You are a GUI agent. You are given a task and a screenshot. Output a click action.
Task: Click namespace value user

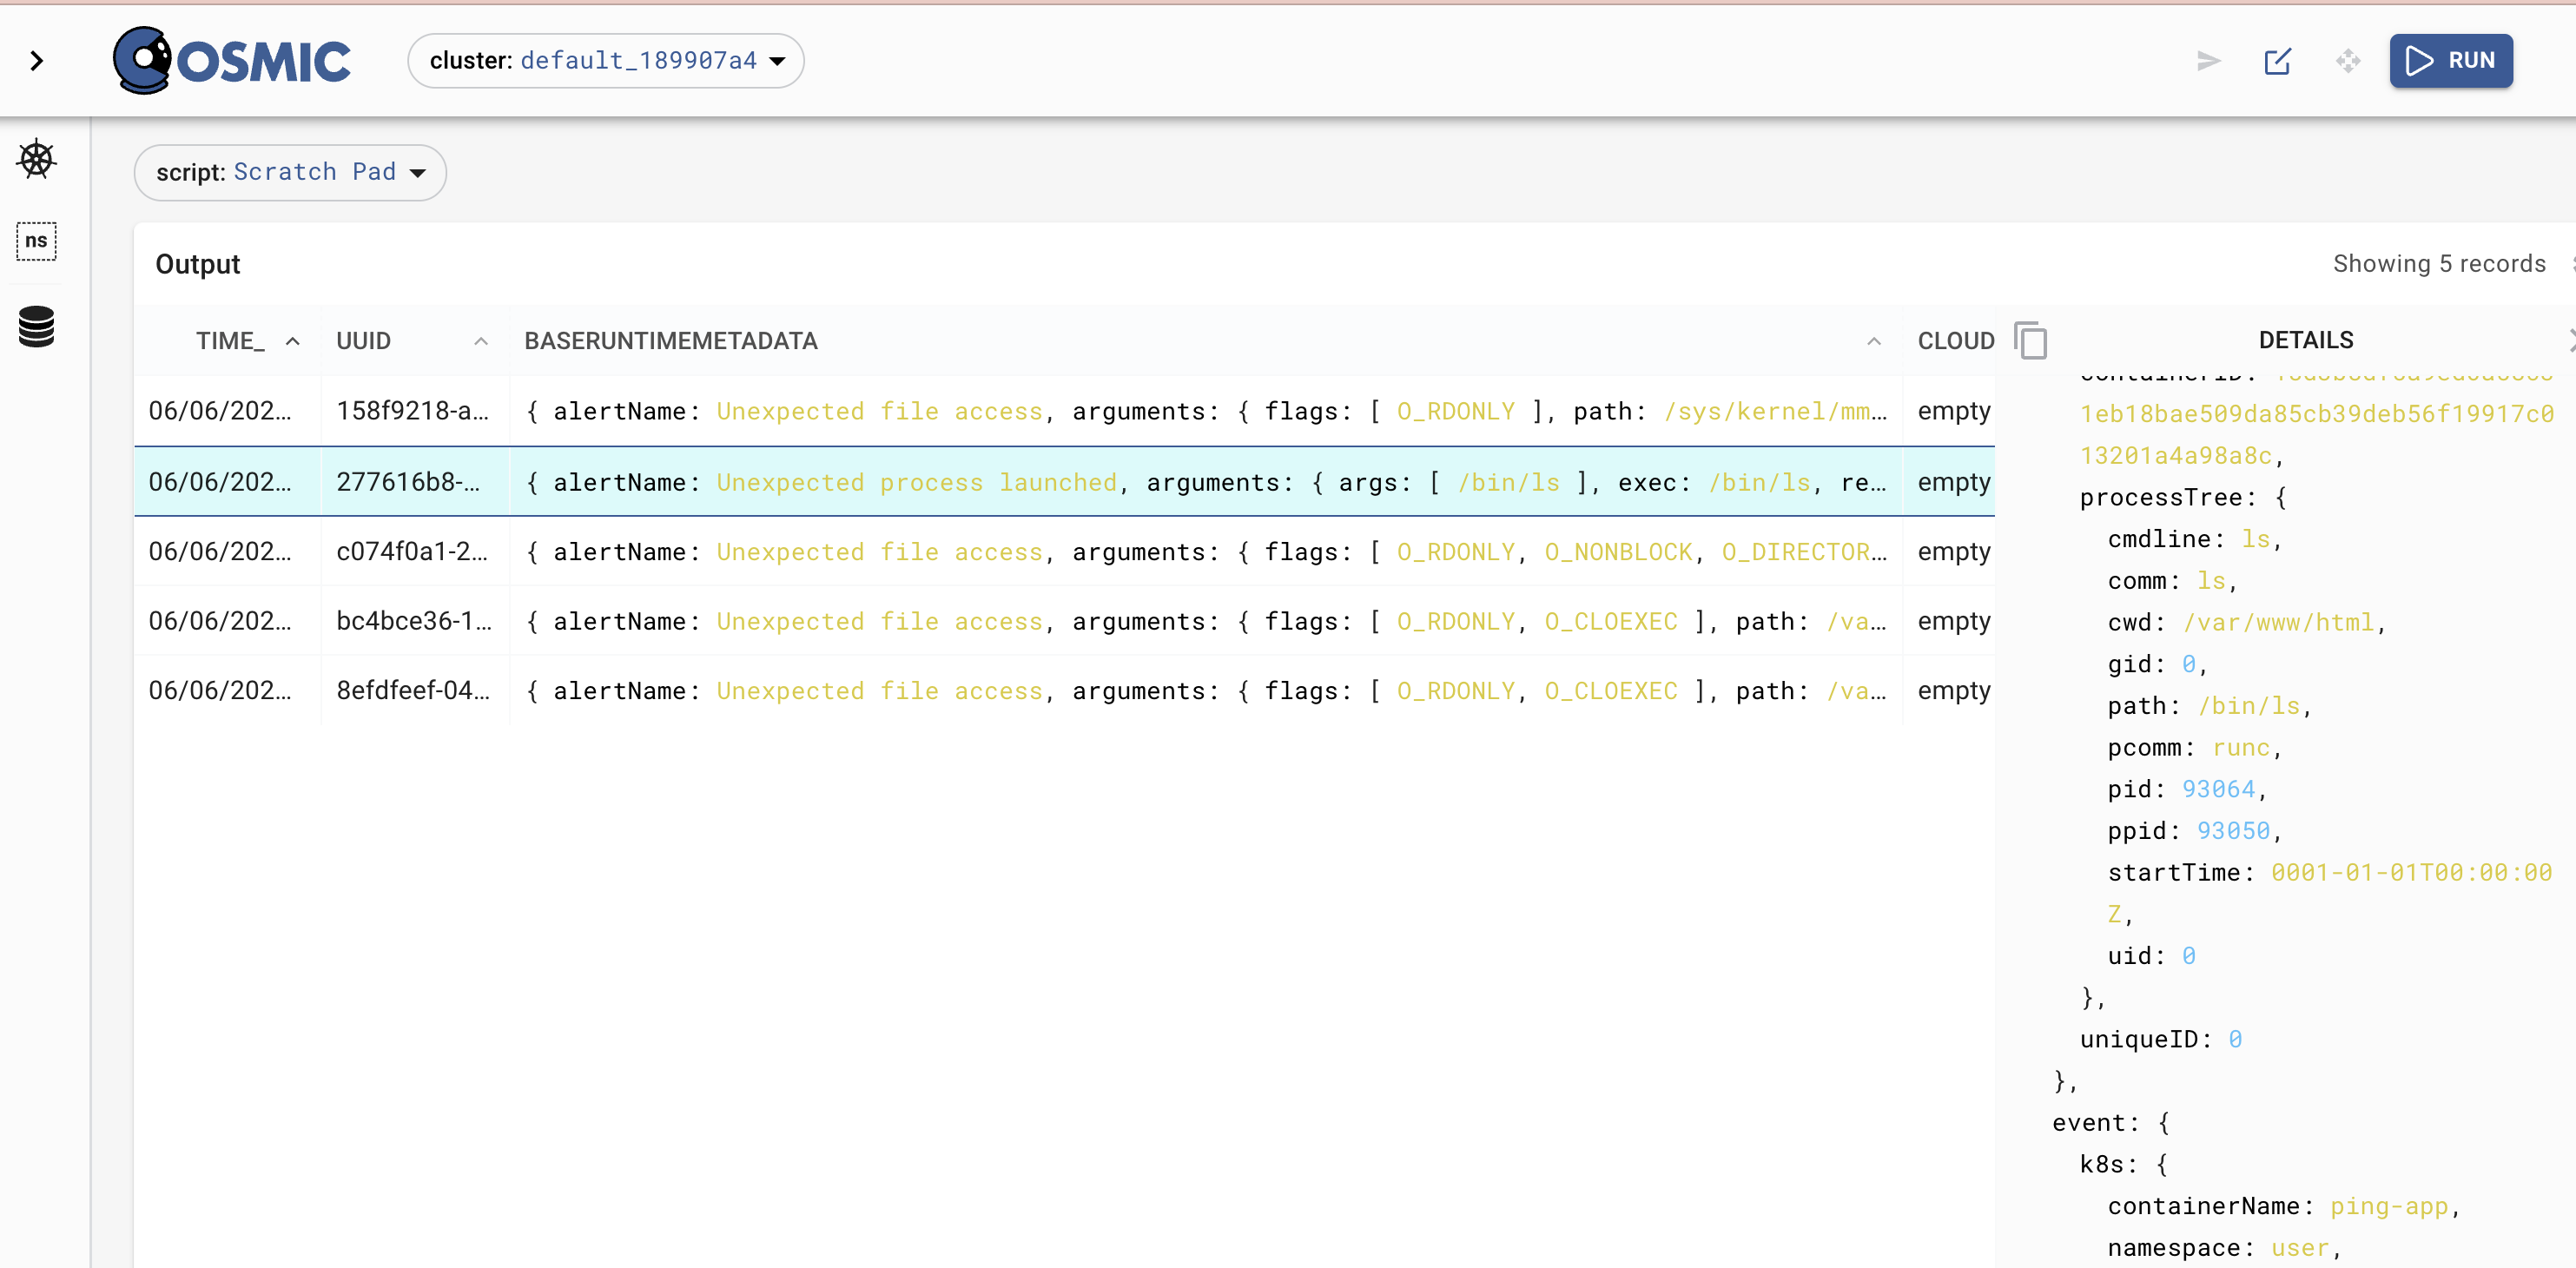2300,1248
